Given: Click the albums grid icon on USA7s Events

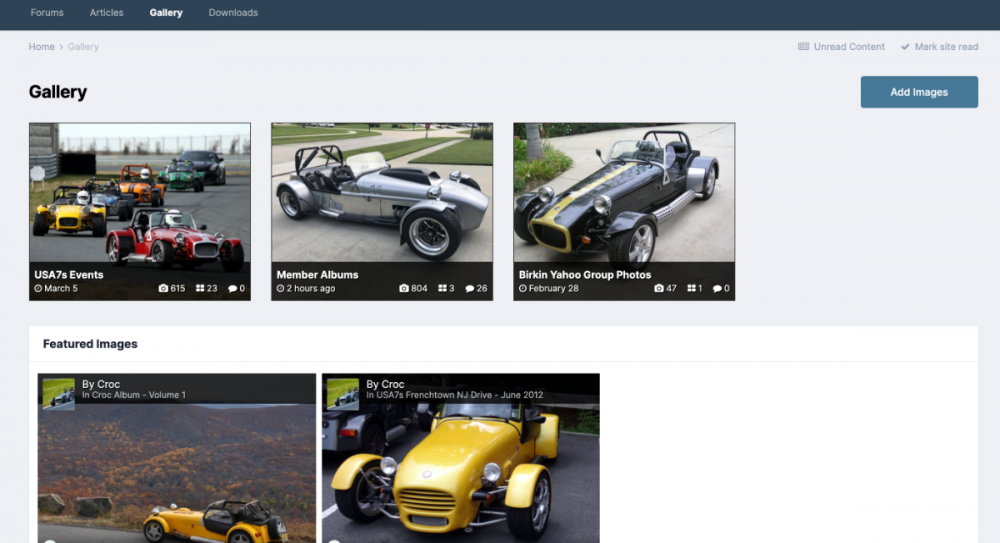Looking at the screenshot, I should (200, 289).
